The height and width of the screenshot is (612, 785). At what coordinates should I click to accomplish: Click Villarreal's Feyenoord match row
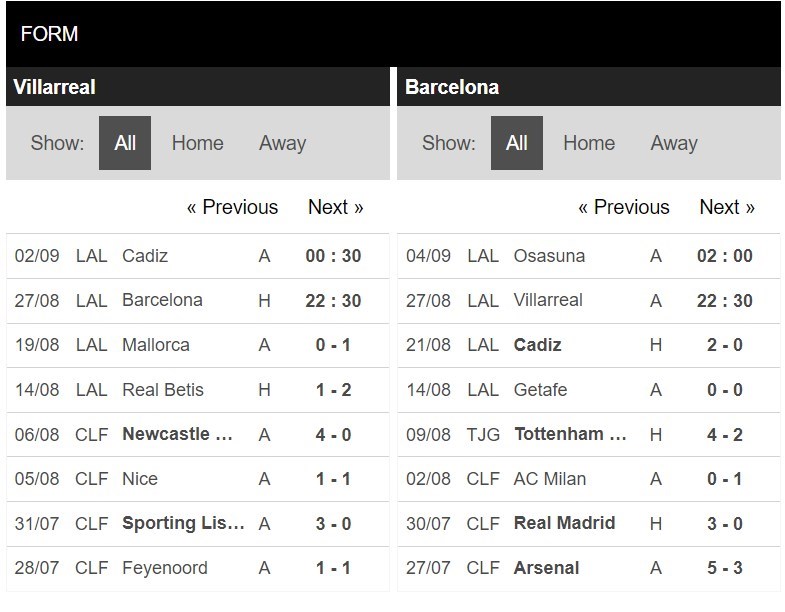pyautogui.click(x=165, y=568)
